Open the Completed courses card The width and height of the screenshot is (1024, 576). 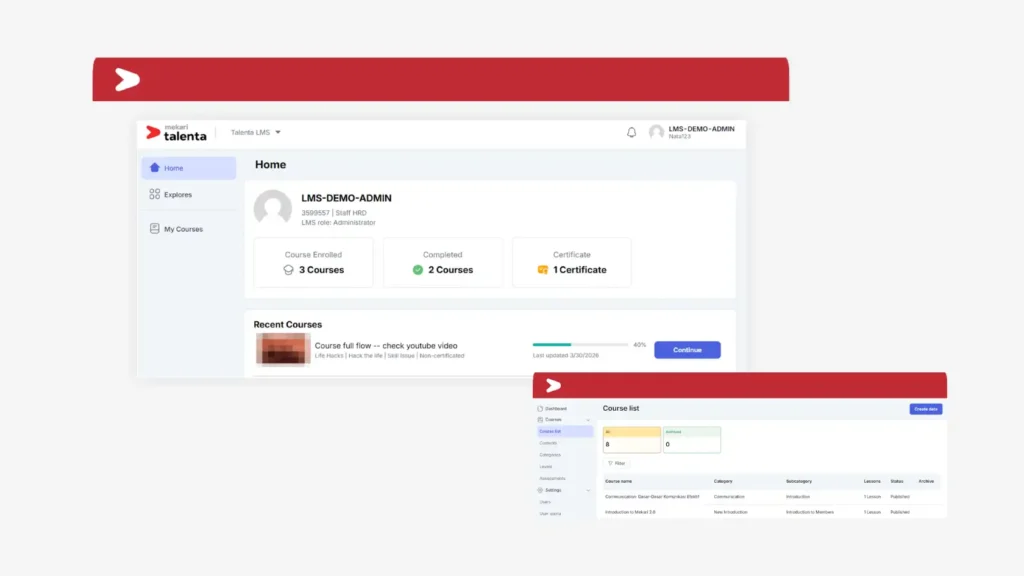point(443,263)
